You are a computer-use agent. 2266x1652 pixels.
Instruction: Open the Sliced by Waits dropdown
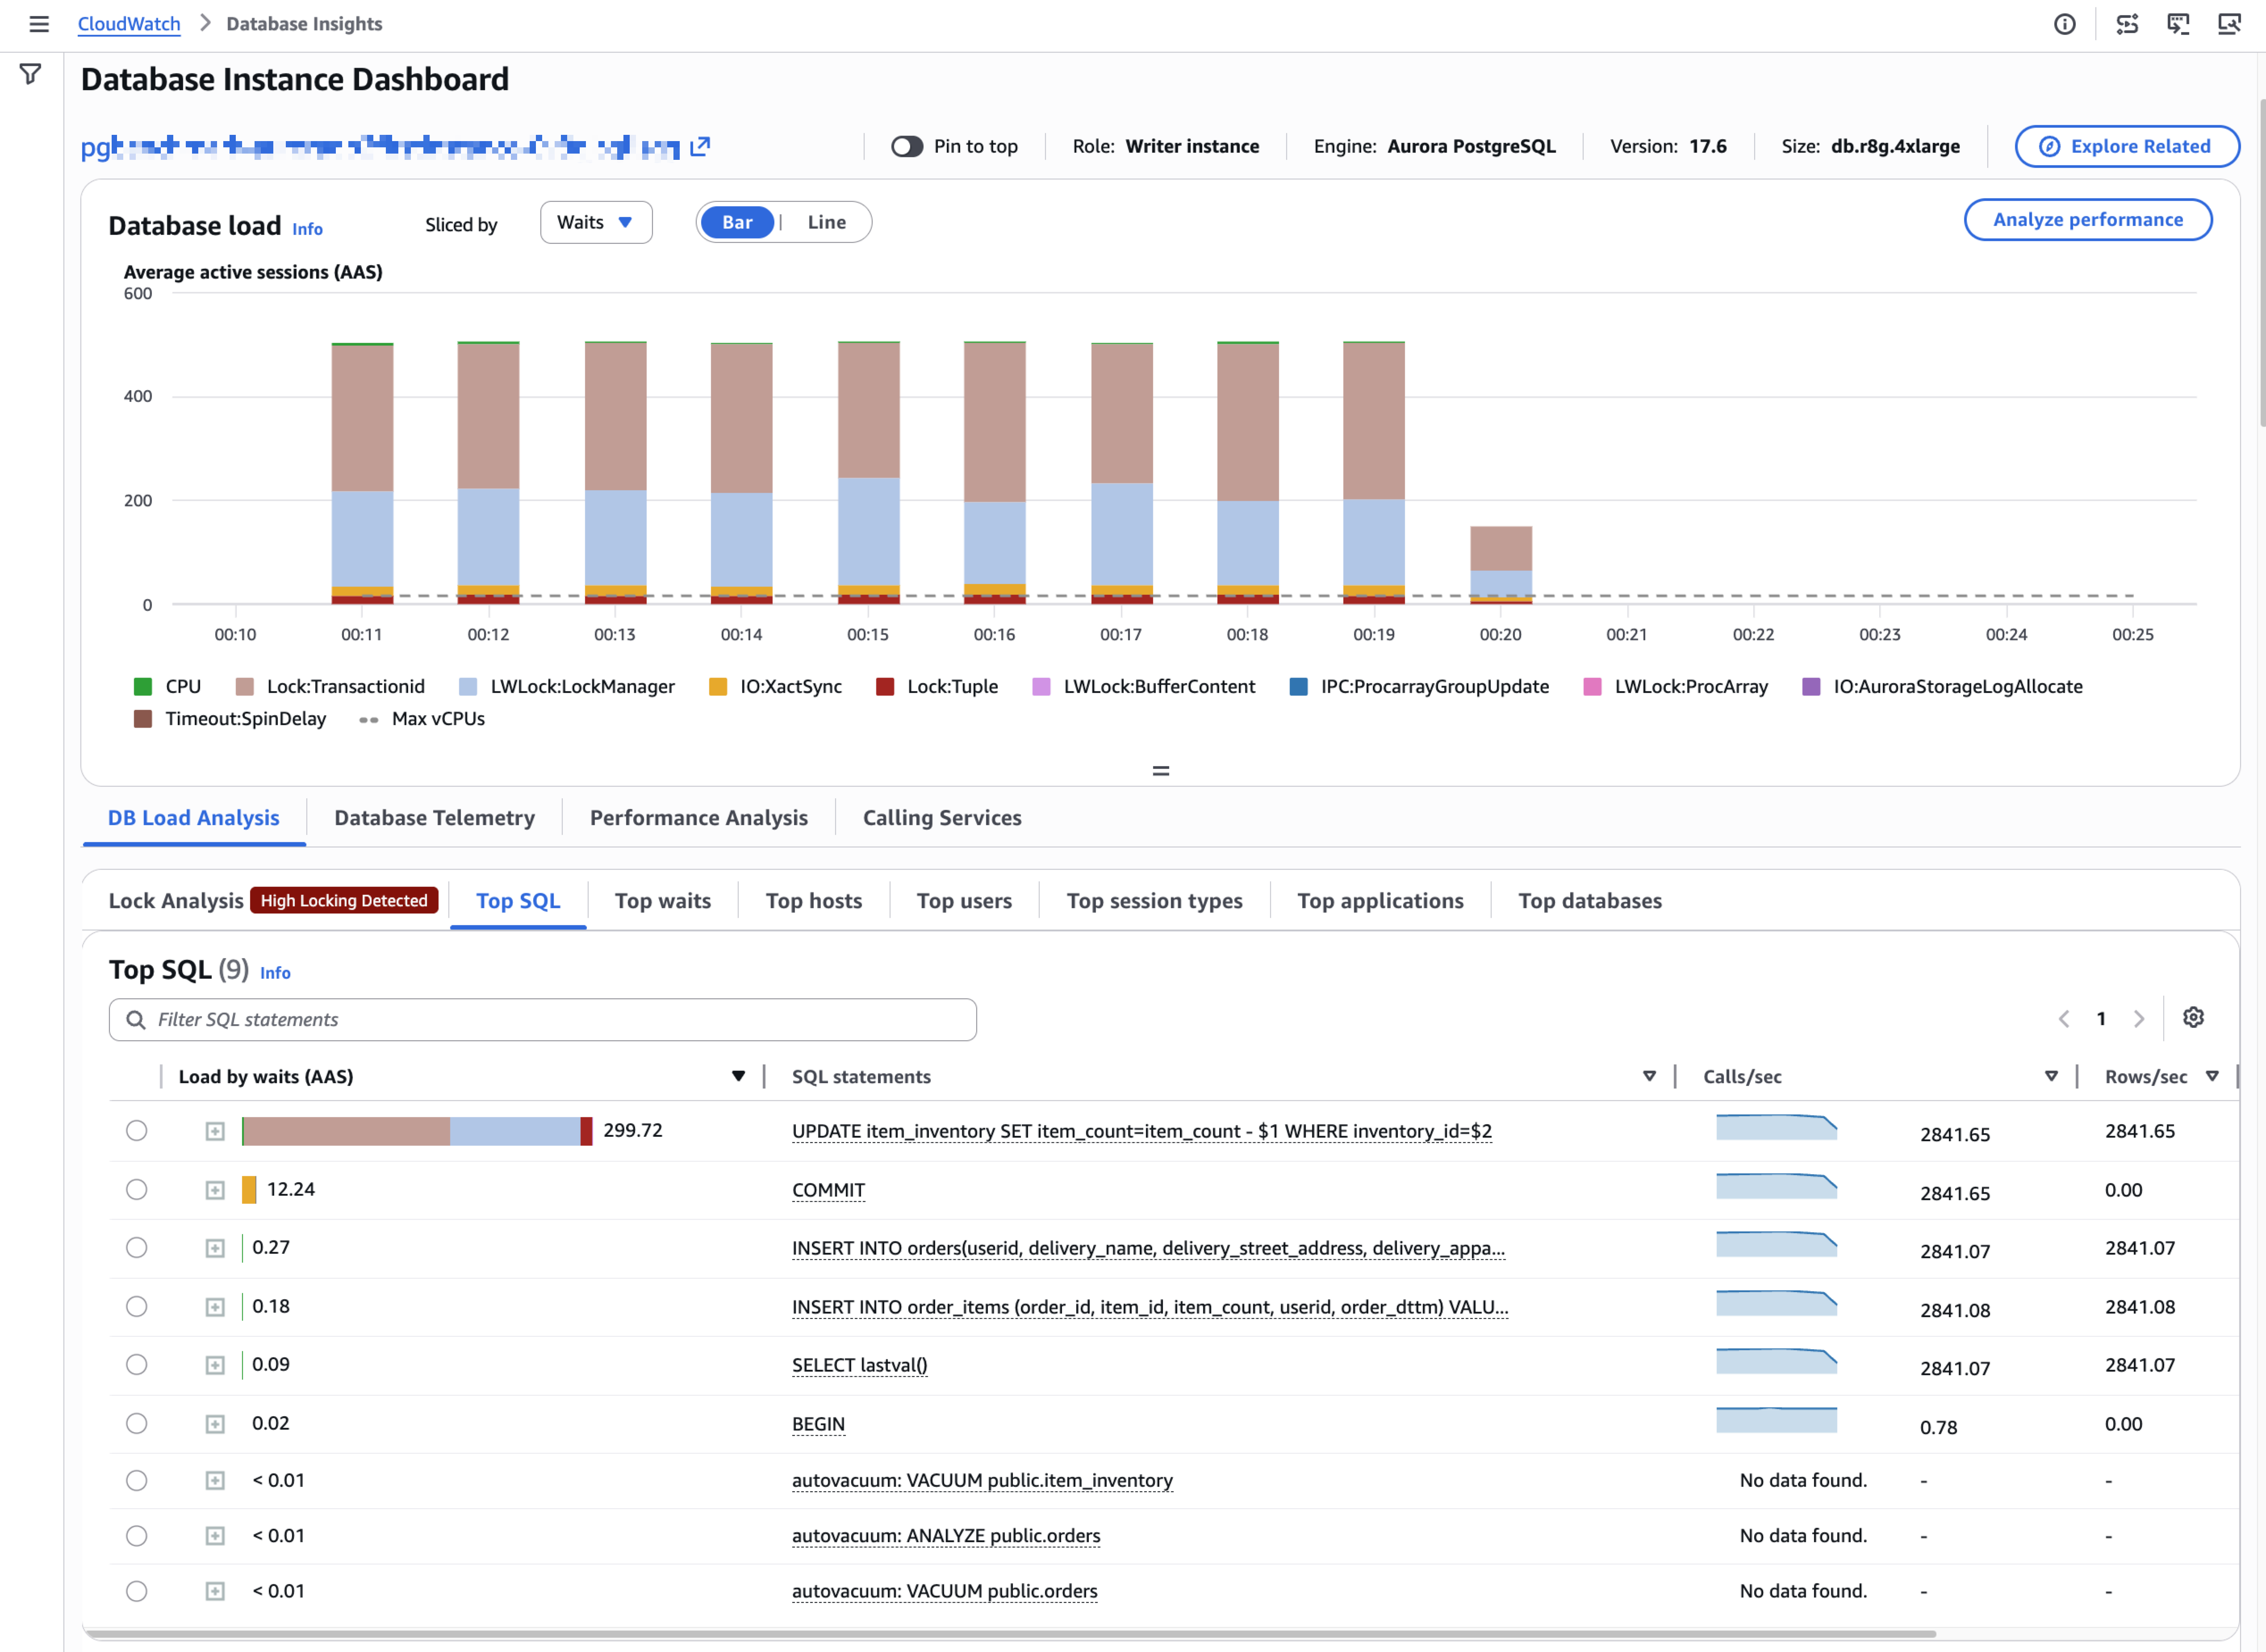pos(596,222)
